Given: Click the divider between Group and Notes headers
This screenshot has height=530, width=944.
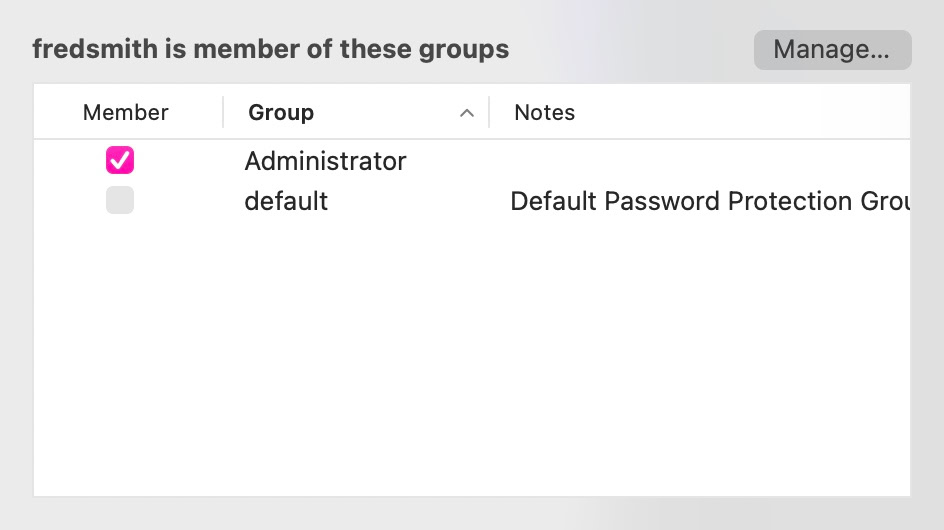Looking at the screenshot, I should pos(489,112).
